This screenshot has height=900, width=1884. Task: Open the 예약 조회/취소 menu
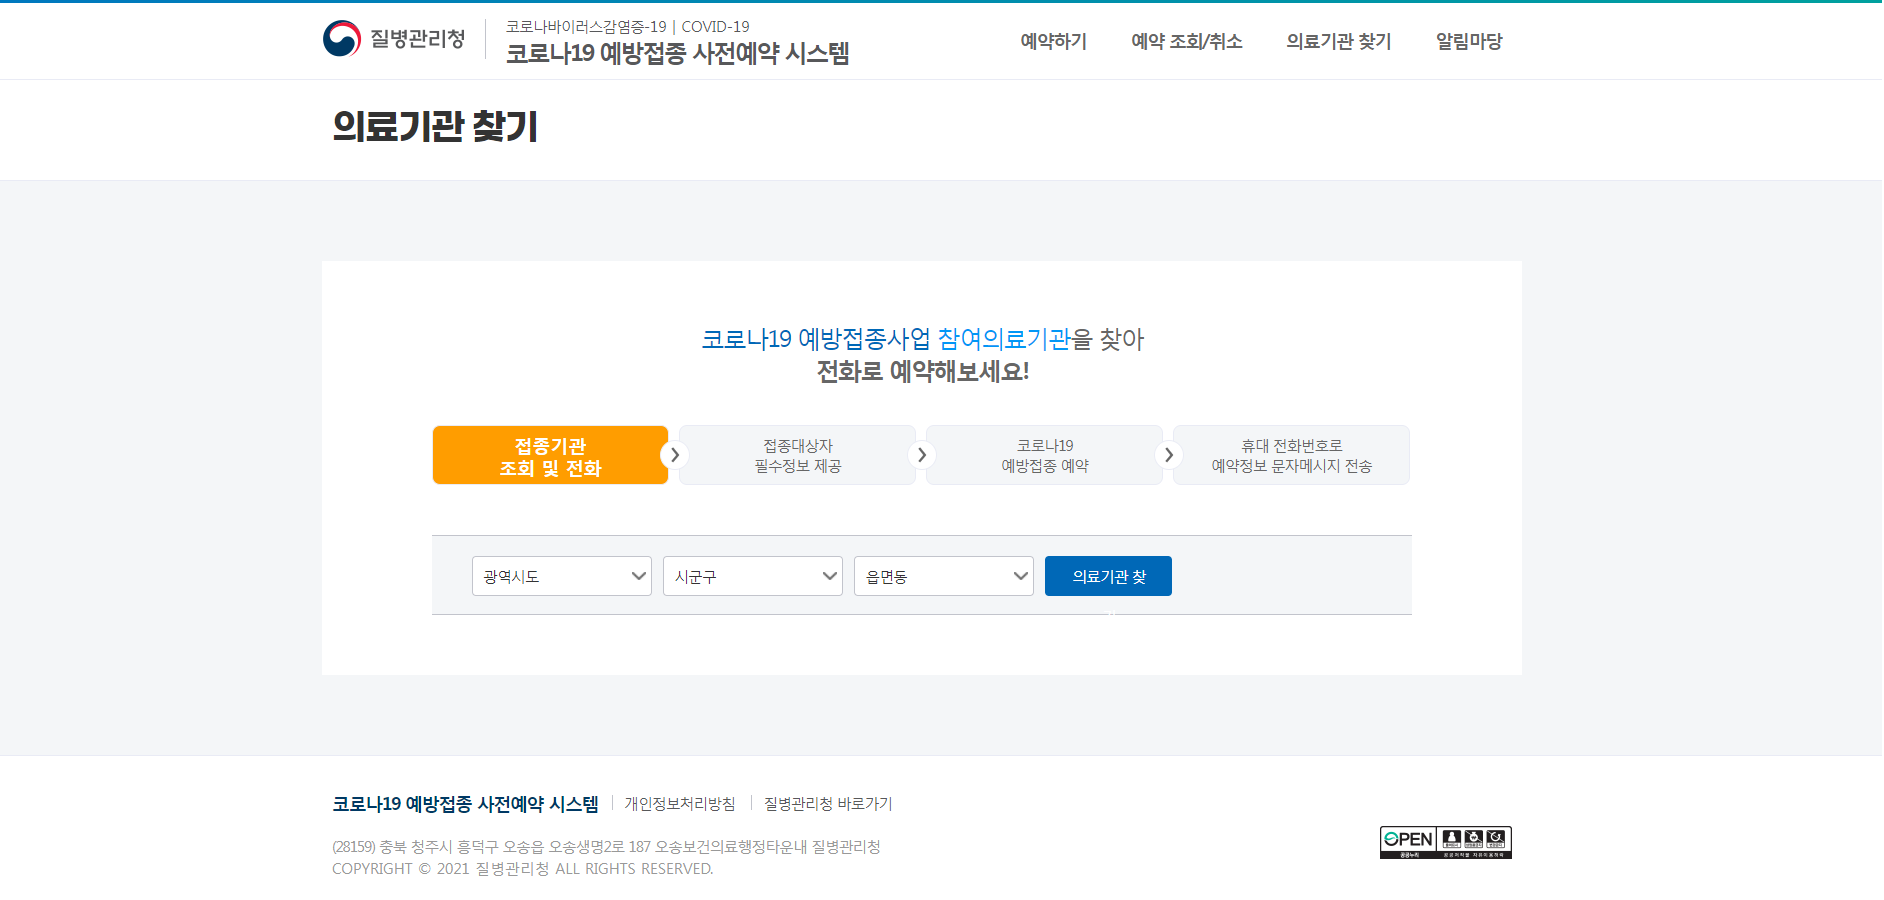(x=1186, y=41)
